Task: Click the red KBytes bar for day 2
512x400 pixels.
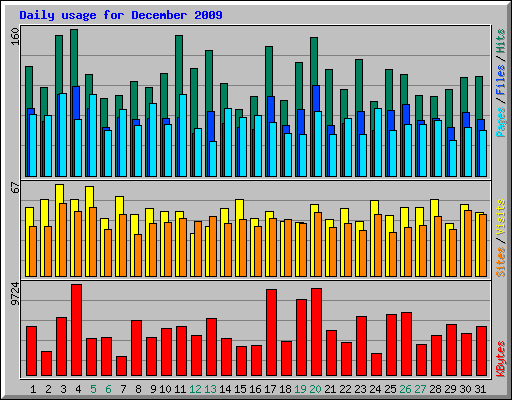Action: (46, 364)
